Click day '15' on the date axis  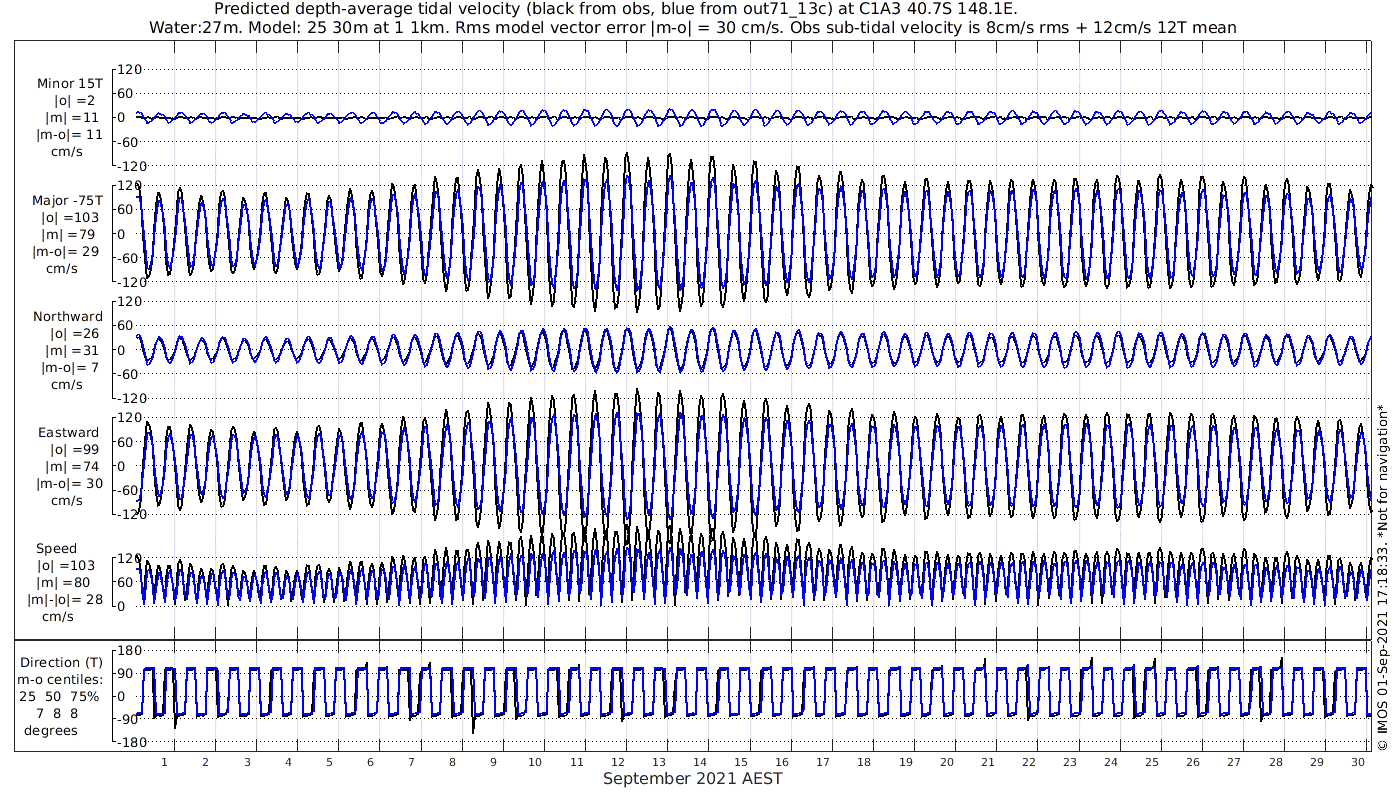coord(741,762)
